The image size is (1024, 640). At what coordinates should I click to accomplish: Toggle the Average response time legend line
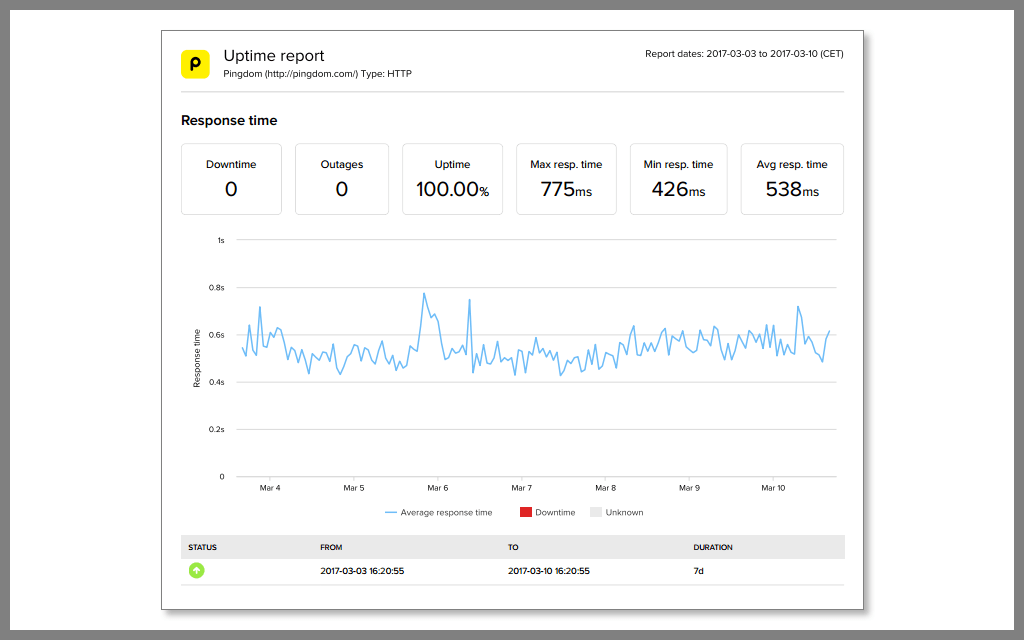point(391,513)
